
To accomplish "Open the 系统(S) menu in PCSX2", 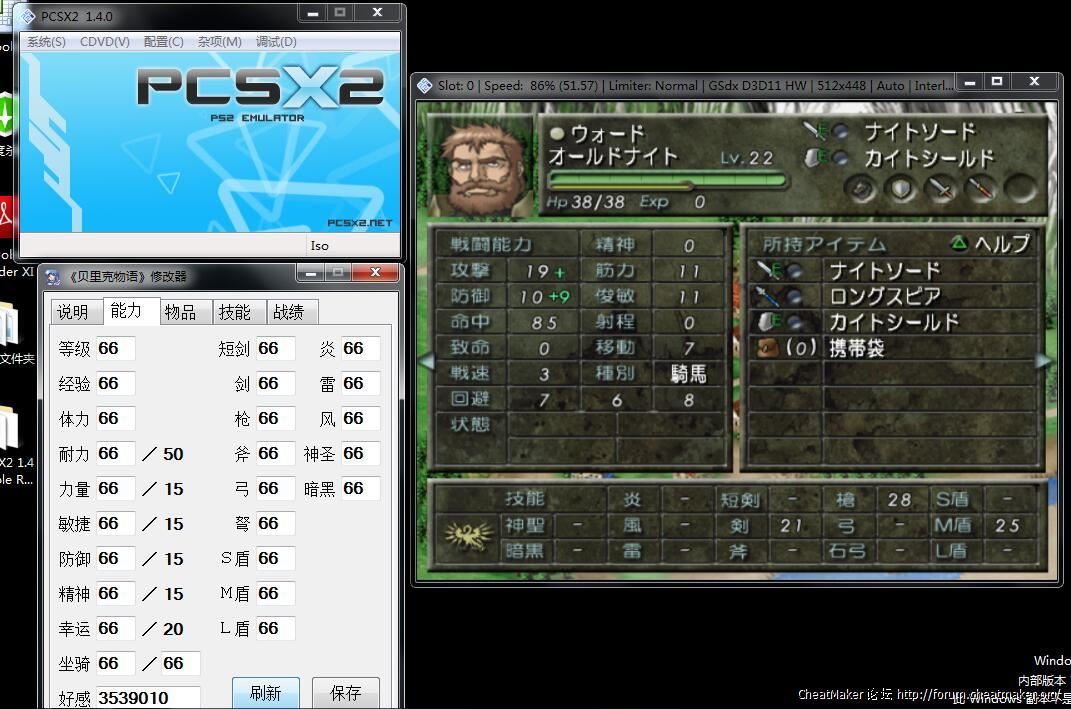I will (46, 42).
